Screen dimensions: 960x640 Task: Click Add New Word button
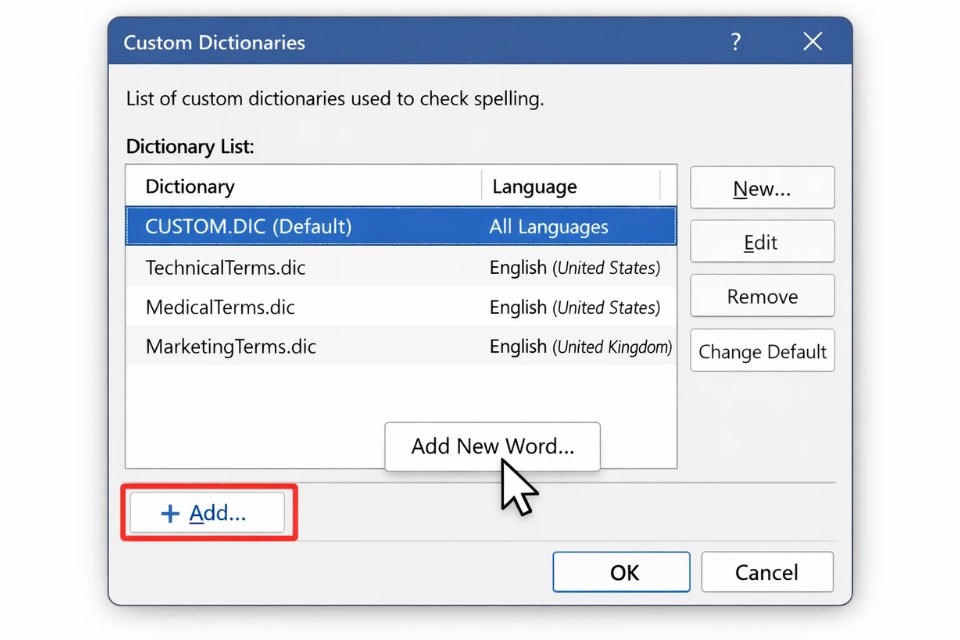492,447
